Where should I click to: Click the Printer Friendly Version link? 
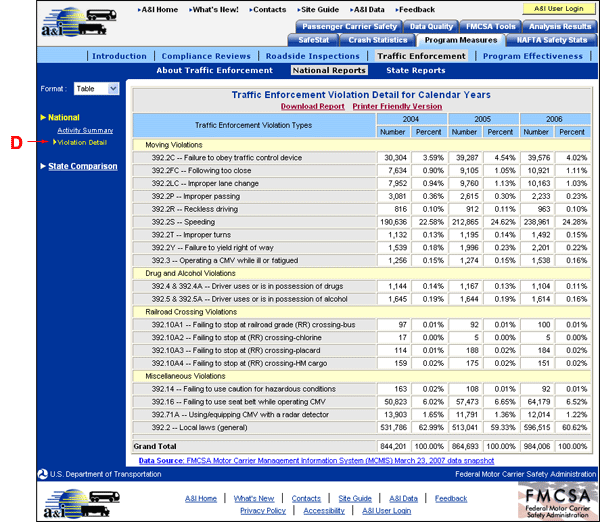(x=397, y=106)
